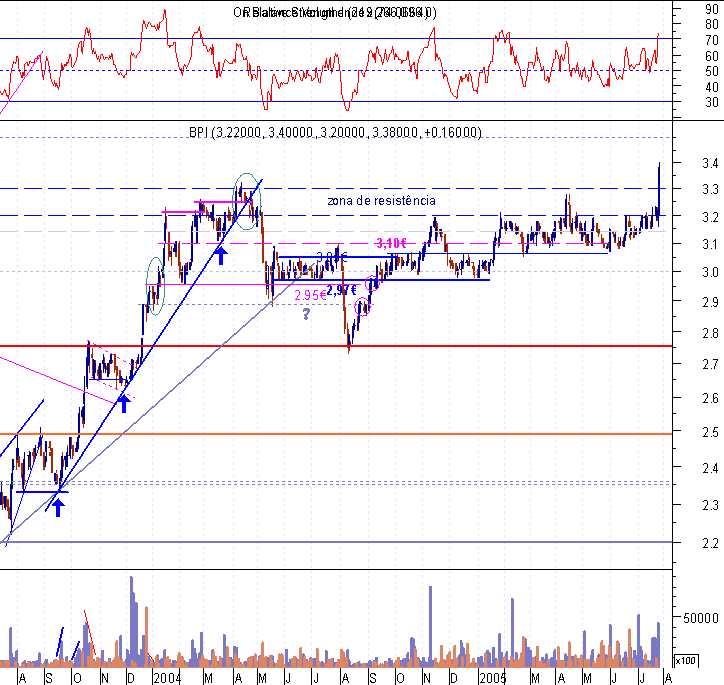The width and height of the screenshot is (724, 685).
Task: Click the 3.3 price axis label
Action: coord(710,189)
